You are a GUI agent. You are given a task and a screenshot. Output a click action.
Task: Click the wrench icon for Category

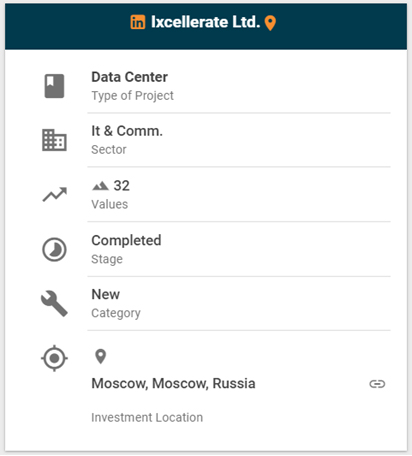pos(54,303)
